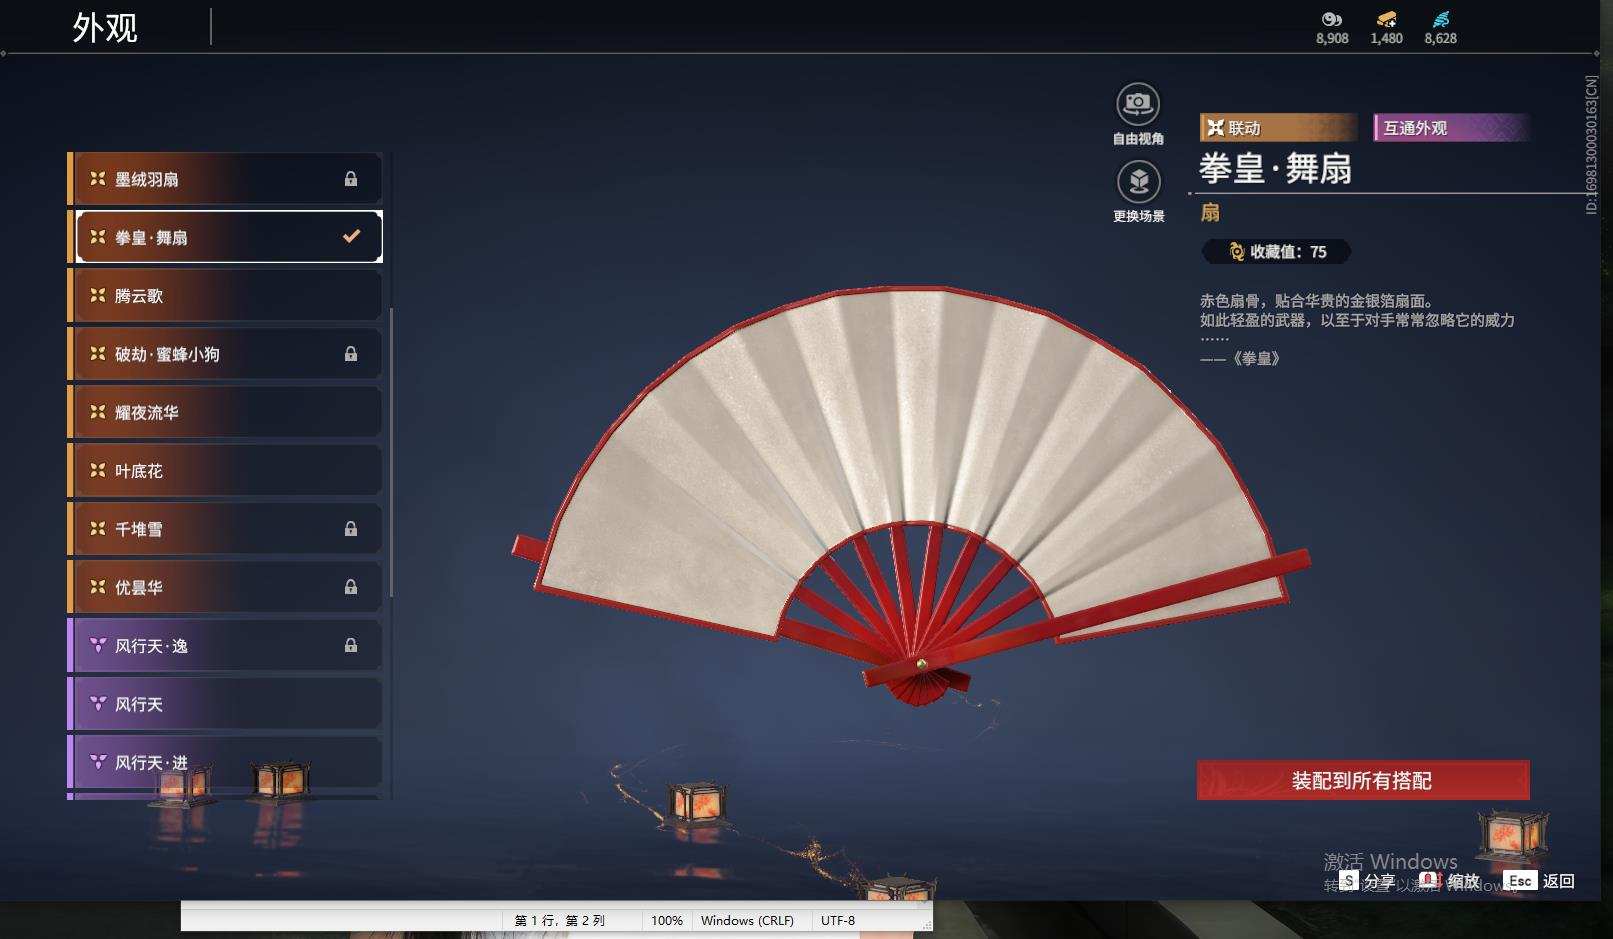1613x939 pixels.
Task: Click the lock icon on 墨绒羽扇
Action: (x=351, y=179)
